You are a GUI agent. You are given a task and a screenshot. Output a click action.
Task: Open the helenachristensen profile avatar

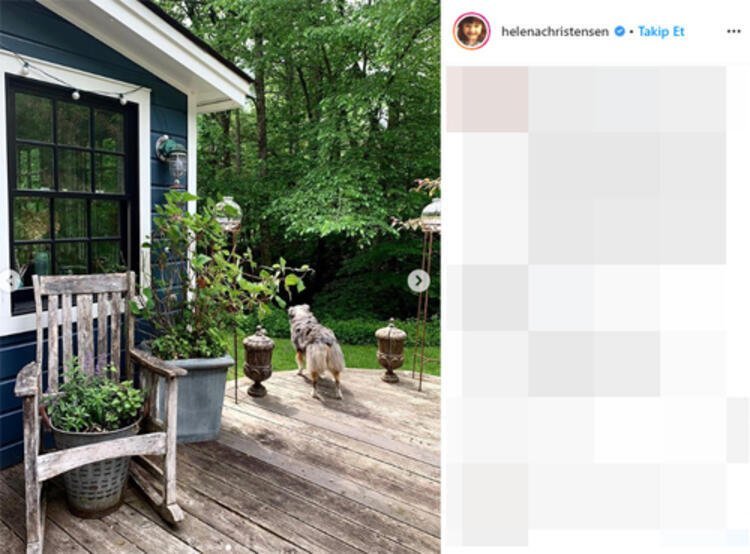click(x=472, y=31)
